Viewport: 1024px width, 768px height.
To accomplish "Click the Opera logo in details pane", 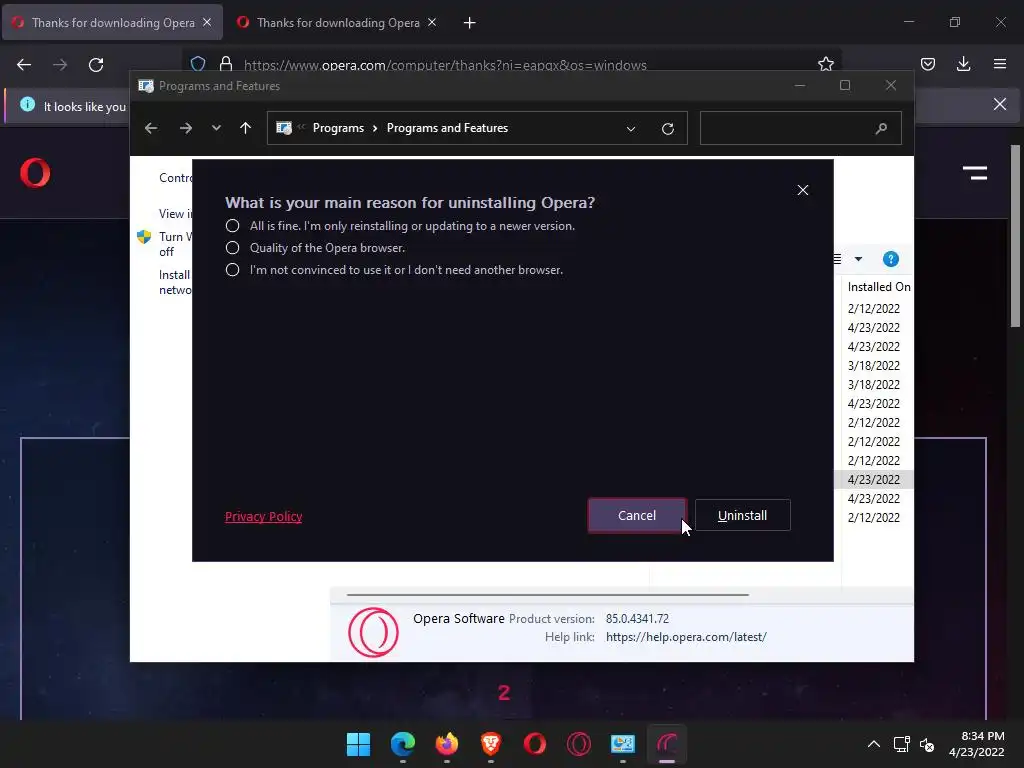I will click(x=373, y=632).
